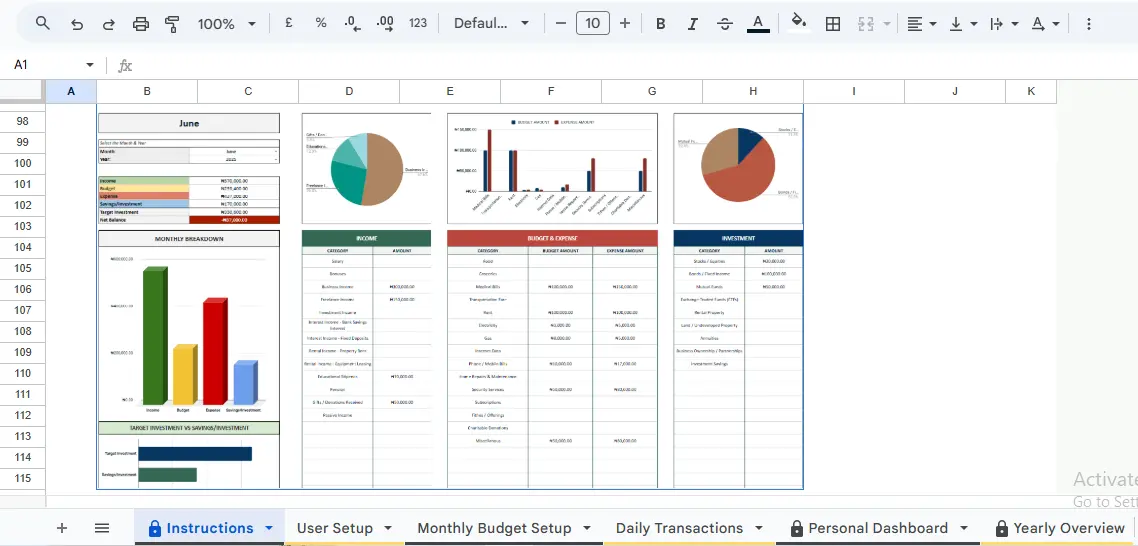Toggle strikethrough formatting

click(724, 24)
